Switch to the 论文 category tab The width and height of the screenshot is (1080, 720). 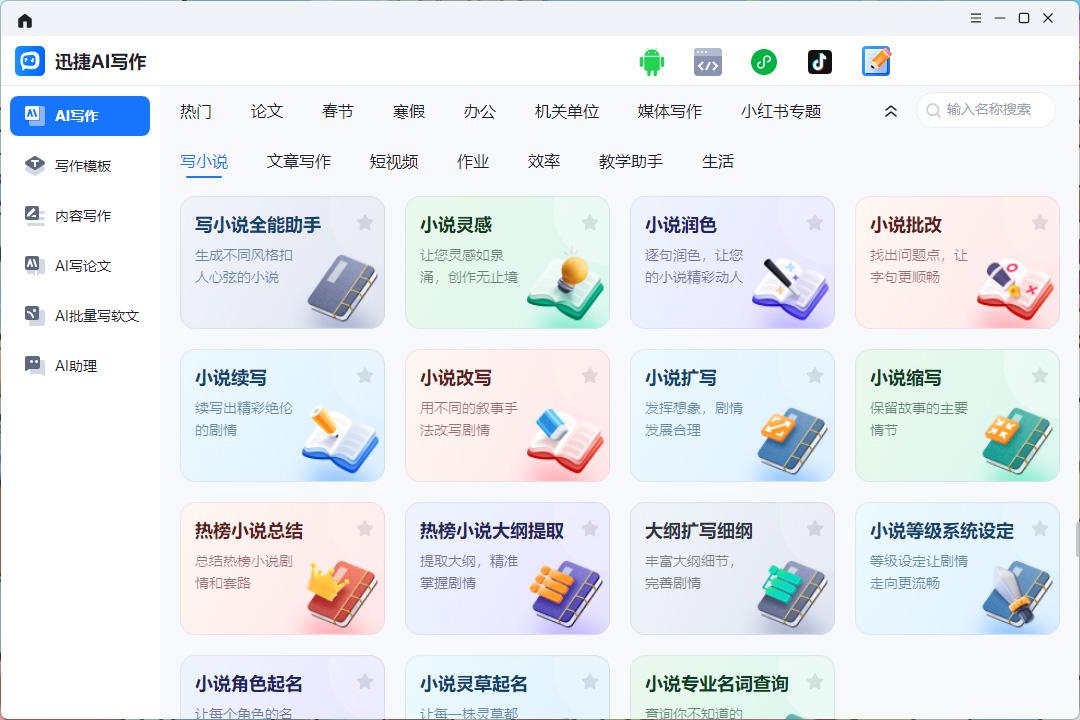[267, 112]
